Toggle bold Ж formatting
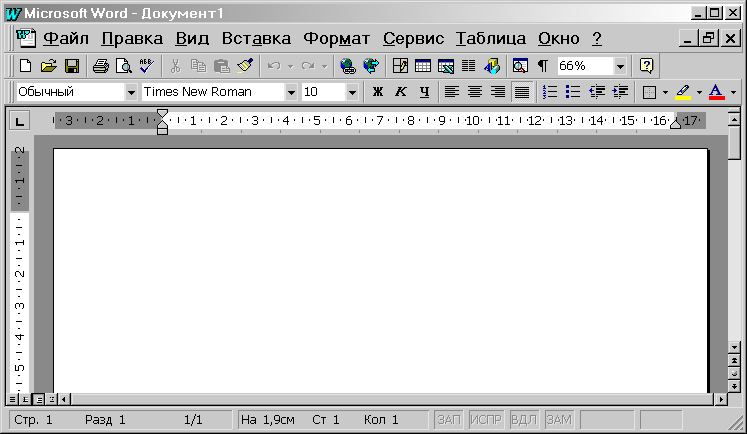The height and width of the screenshot is (434, 747). [x=378, y=91]
